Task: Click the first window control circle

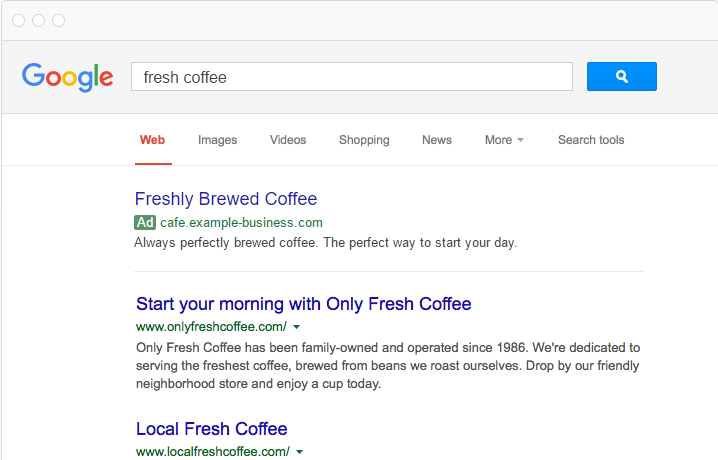Action: click(x=18, y=21)
